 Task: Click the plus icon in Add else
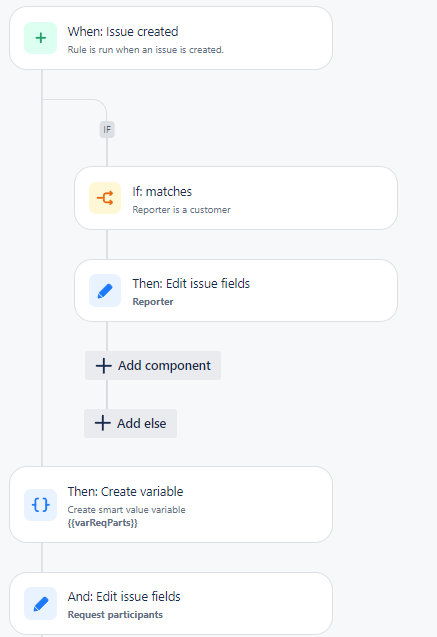[x=103, y=423]
